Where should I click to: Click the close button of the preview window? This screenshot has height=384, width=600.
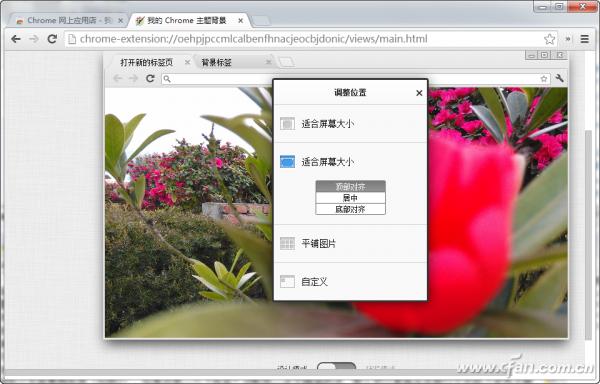pos(559,55)
